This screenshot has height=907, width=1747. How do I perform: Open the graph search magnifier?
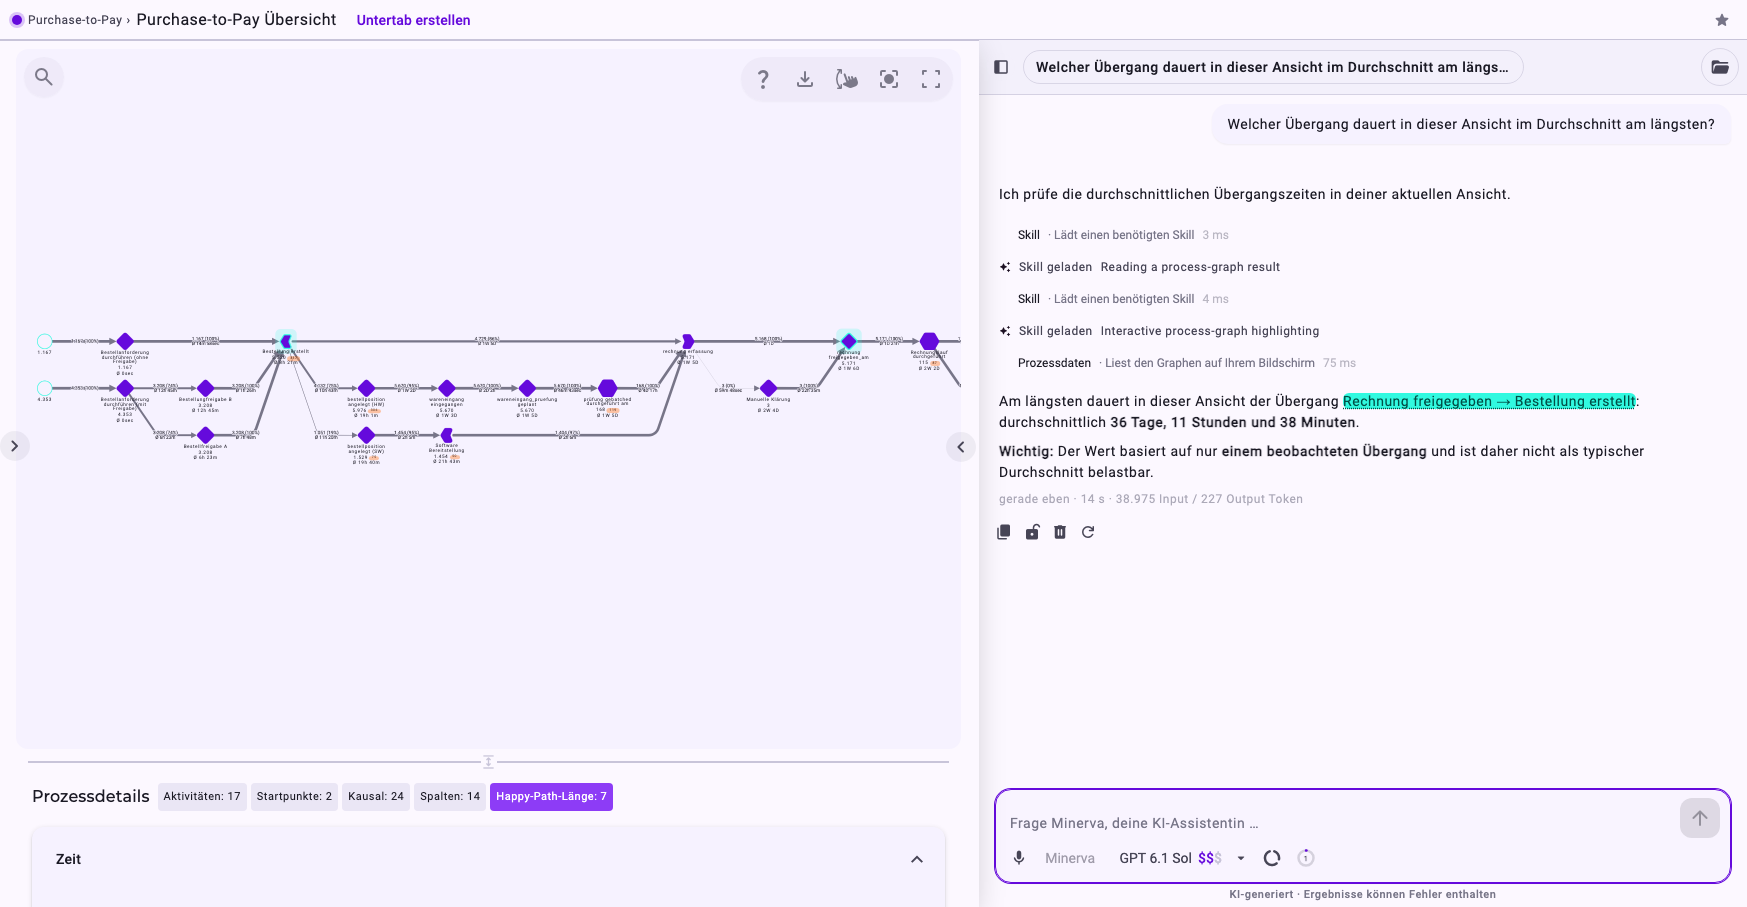click(43, 76)
